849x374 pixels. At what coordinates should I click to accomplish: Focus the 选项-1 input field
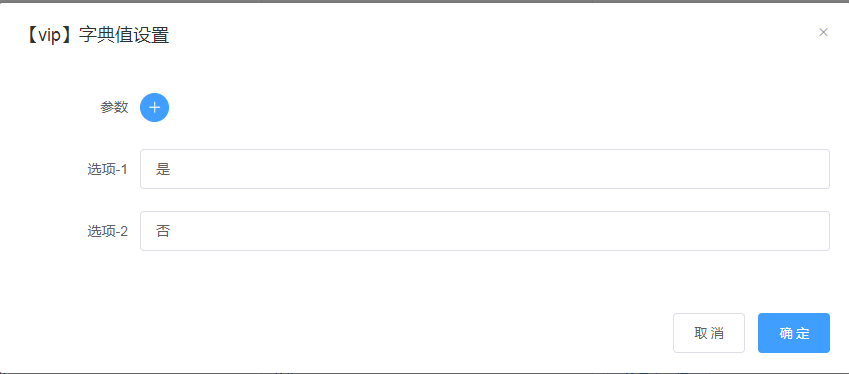pos(485,169)
